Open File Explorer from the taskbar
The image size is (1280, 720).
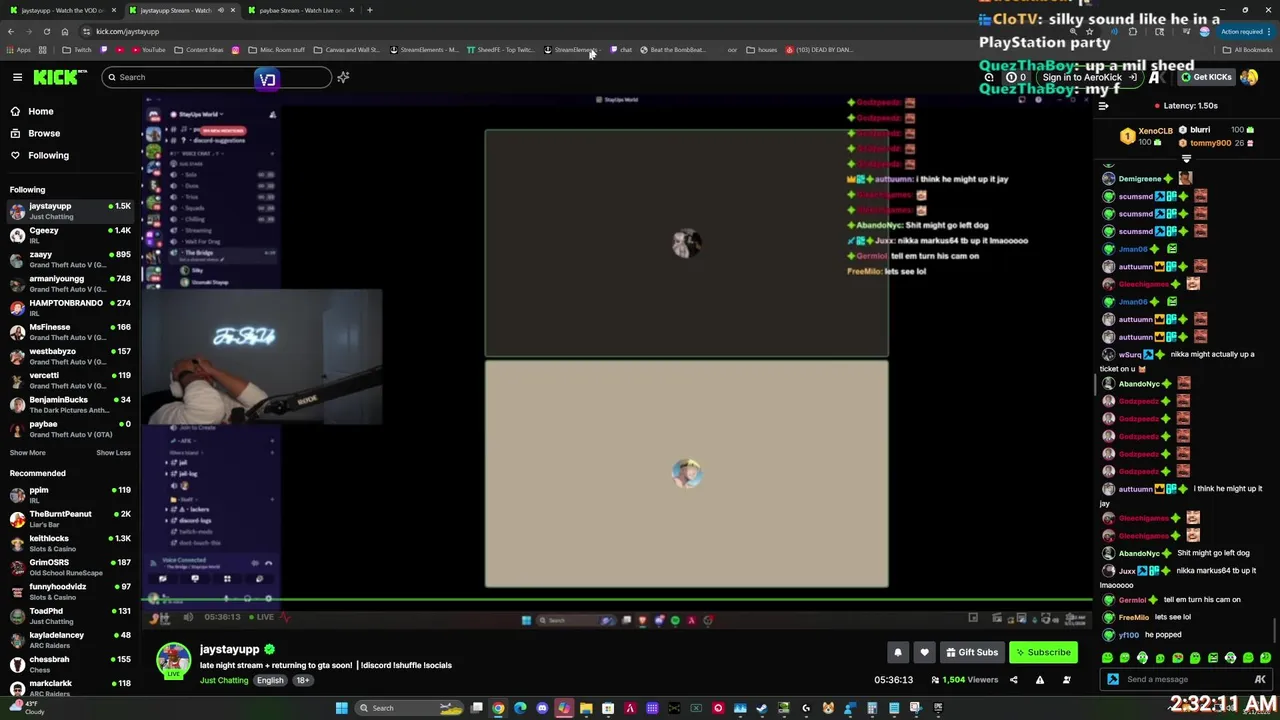click(x=586, y=708)
